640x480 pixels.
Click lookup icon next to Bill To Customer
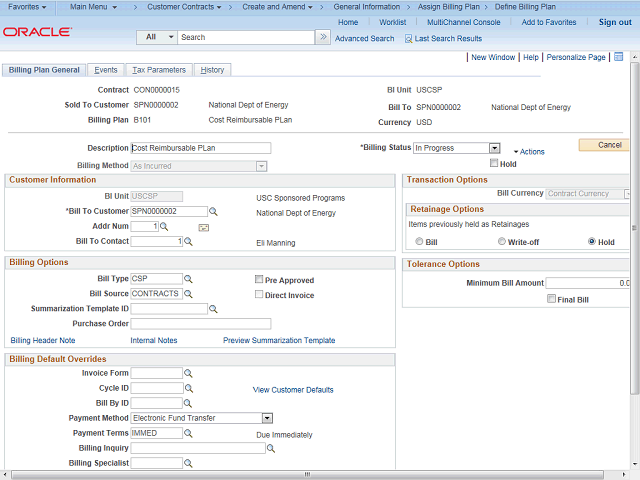[x=213, y=212]
